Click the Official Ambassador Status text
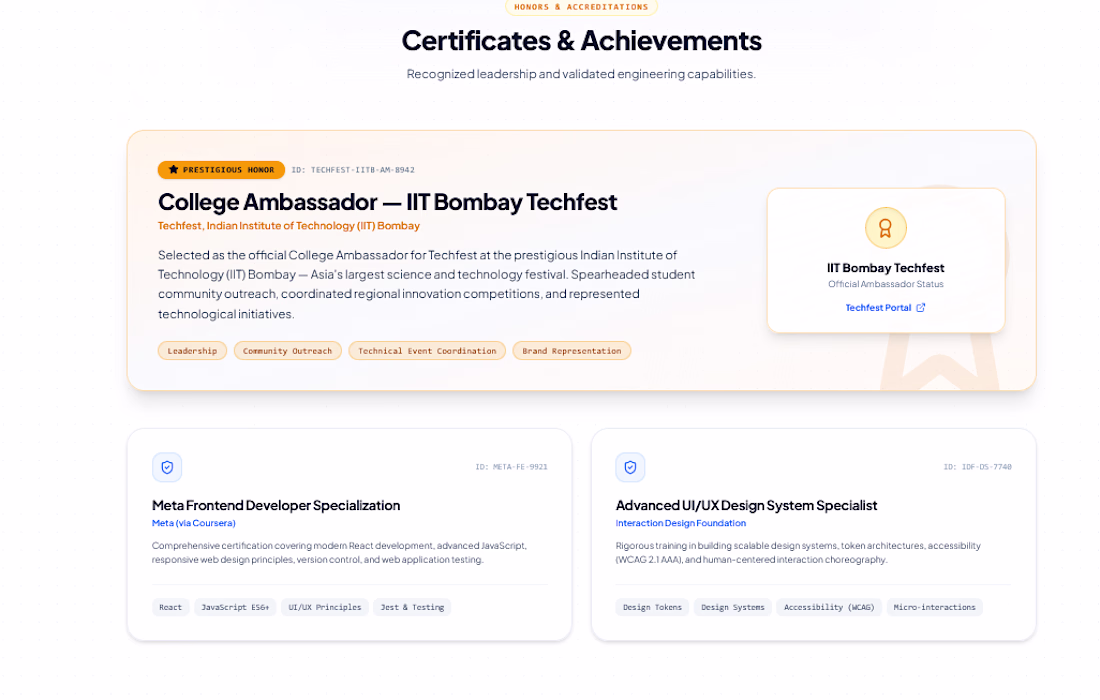The image size is (1100, 700). (885, 284)
